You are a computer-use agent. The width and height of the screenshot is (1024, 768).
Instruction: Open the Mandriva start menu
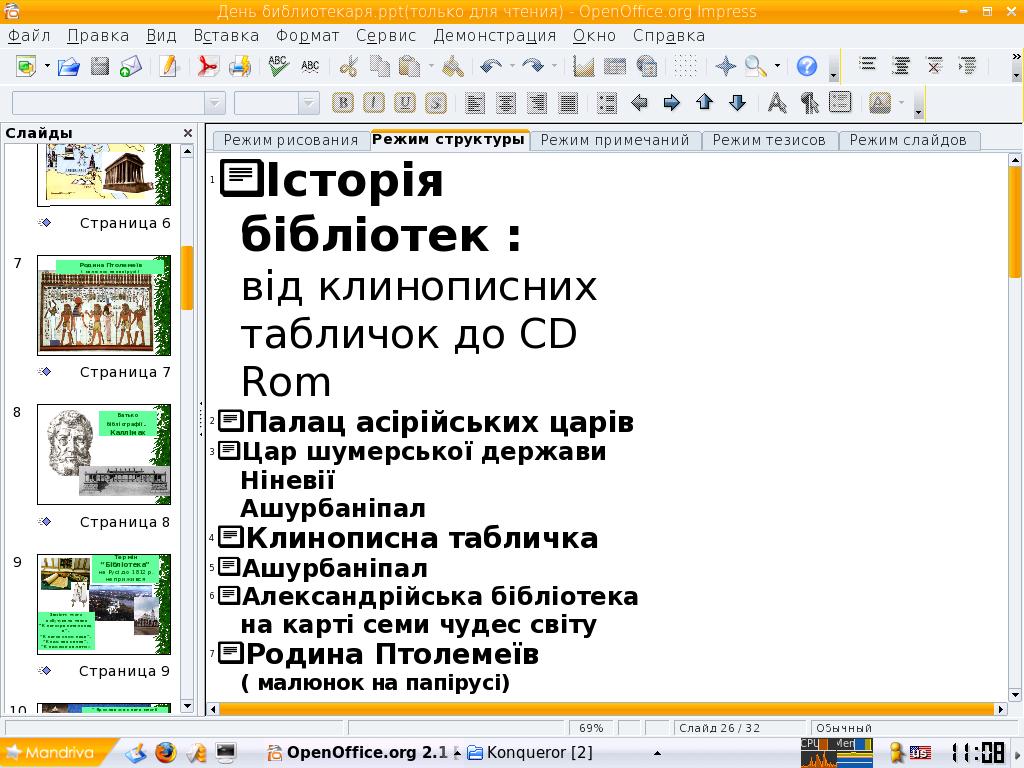pos(57,752)
